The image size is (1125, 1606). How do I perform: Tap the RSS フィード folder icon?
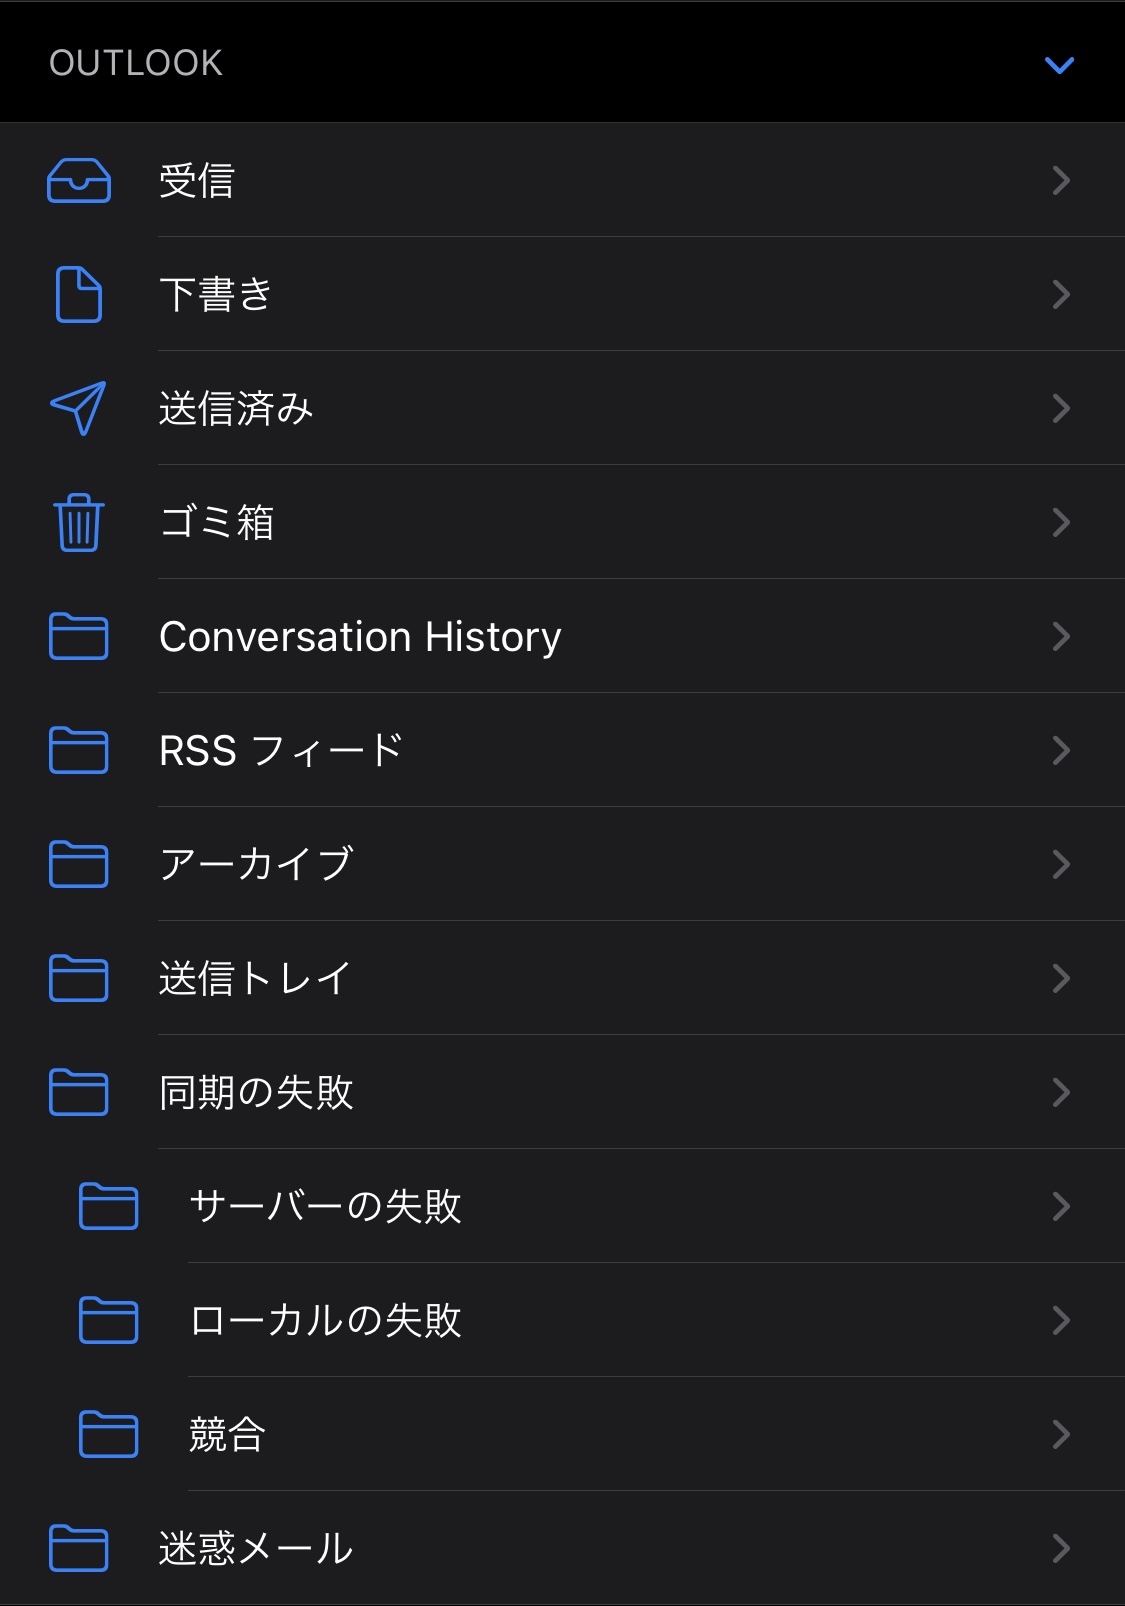[79, 751]
